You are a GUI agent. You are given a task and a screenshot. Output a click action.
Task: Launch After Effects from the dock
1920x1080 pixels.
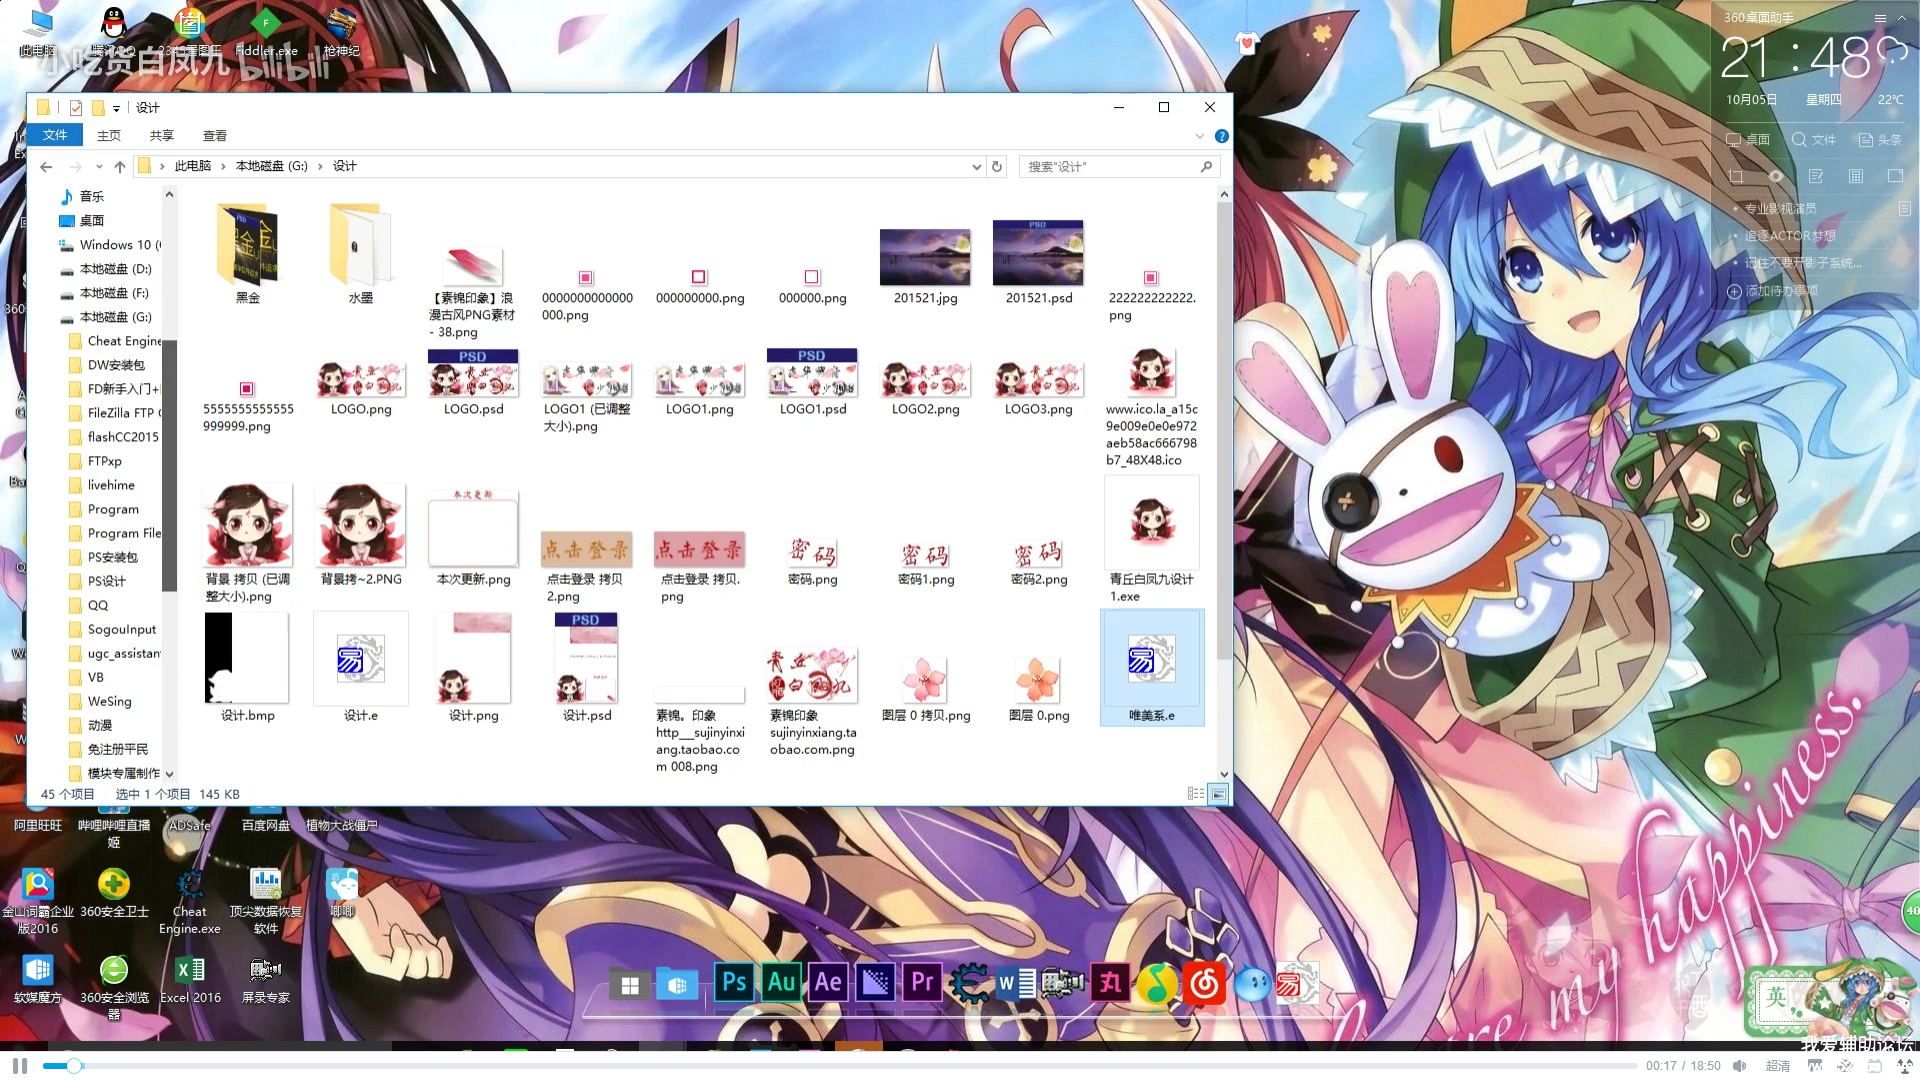[x=828, y=983]
